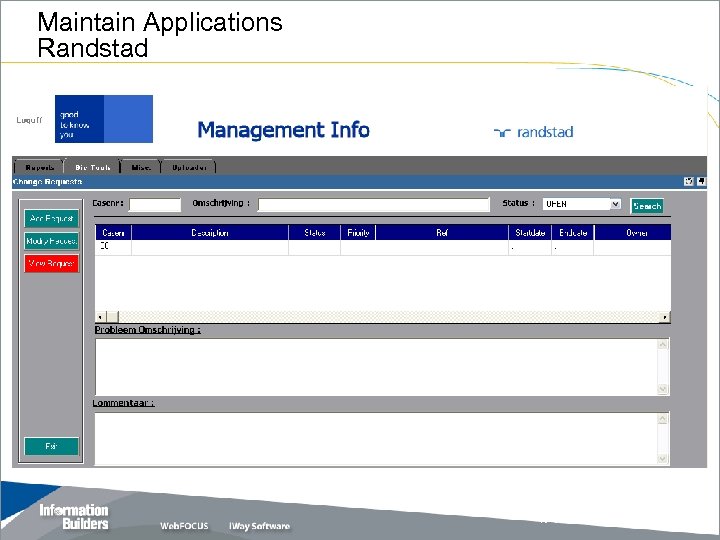Click the randstad logo
Screen dimensions: 720x540
click(534, 132)
